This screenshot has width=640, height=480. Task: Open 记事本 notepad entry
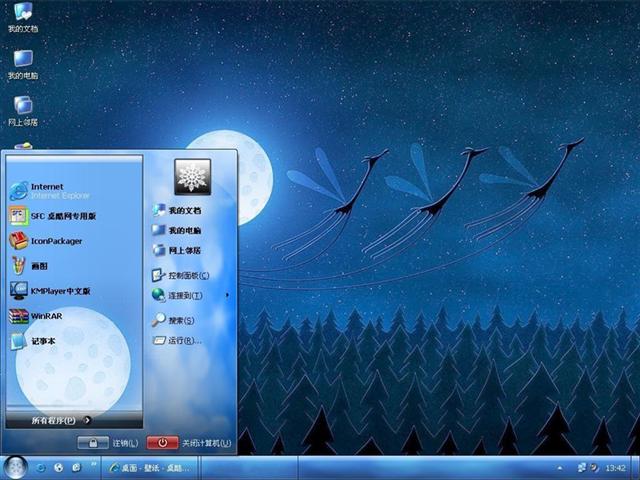click(33, 341)
